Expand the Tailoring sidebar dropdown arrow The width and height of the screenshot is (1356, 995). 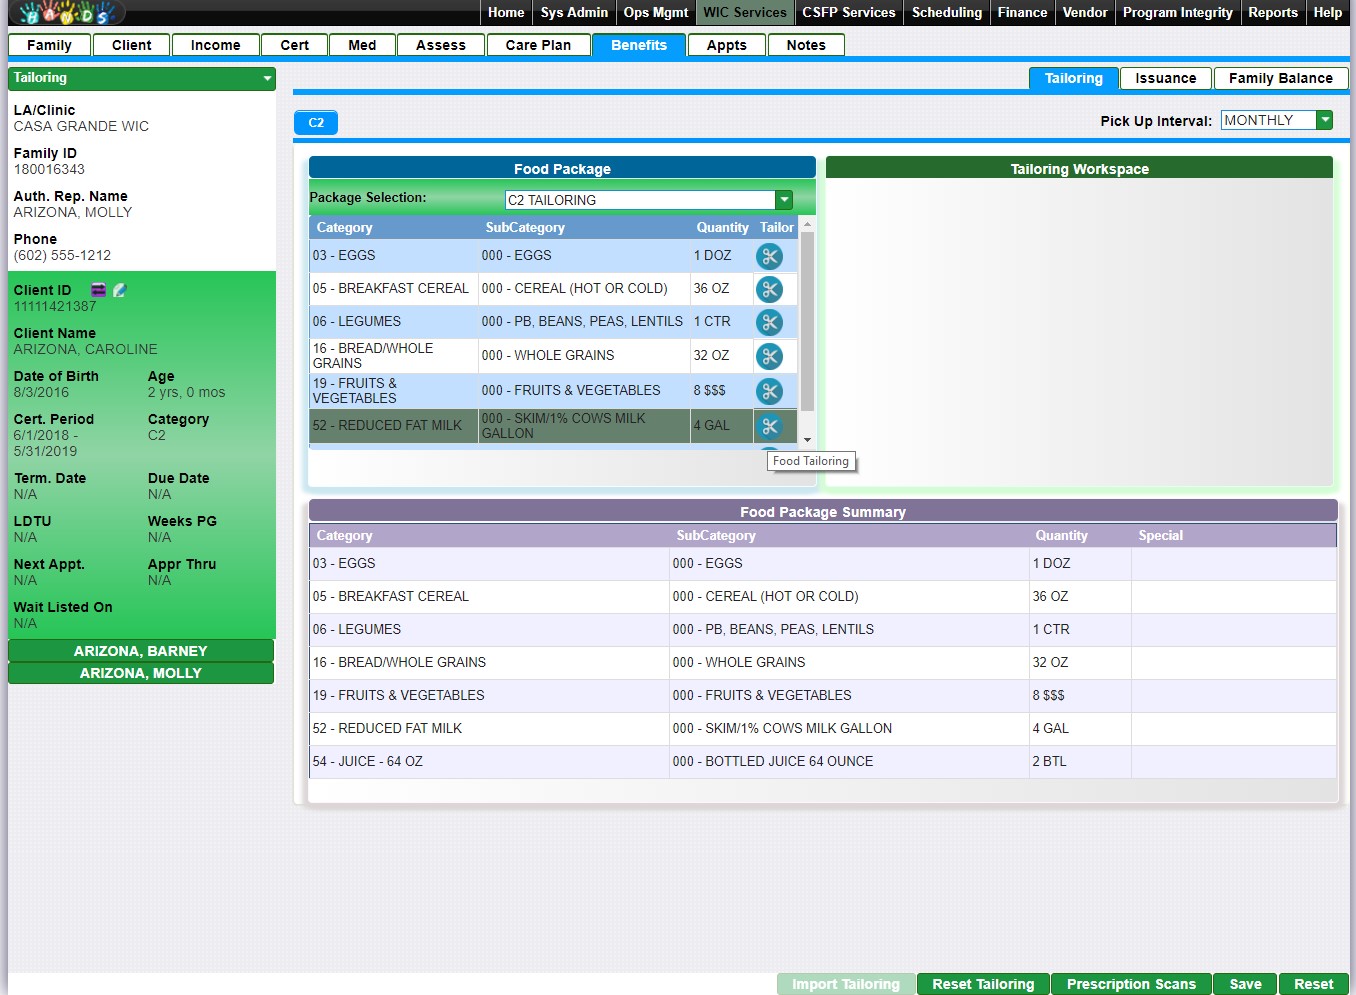pos(267,78)
